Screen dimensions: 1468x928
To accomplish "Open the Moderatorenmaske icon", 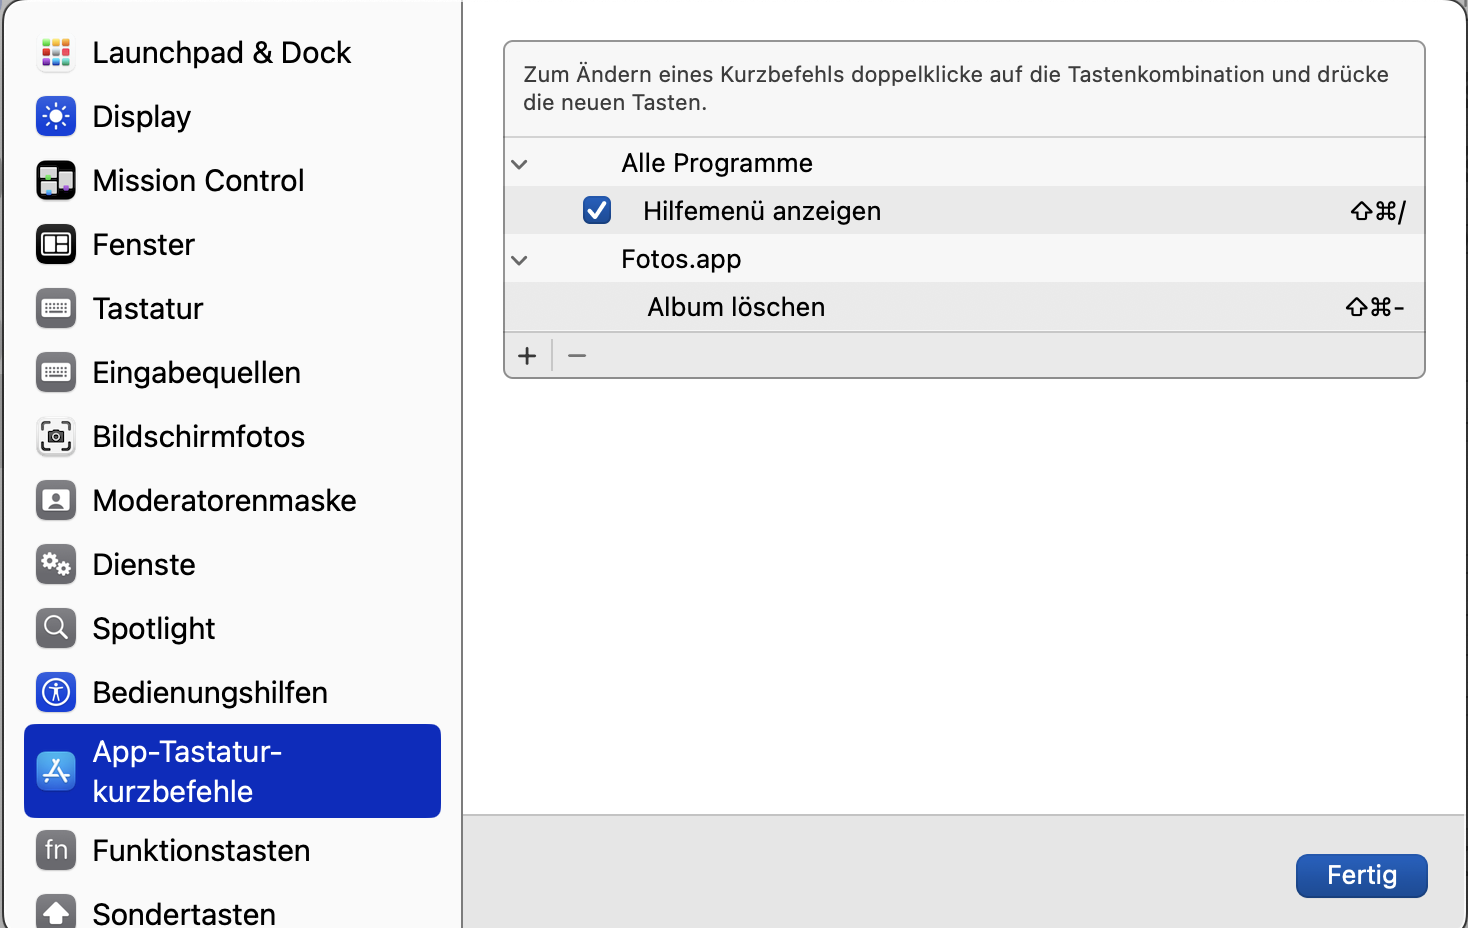I will pyautogui.click(x=56, y=501).
